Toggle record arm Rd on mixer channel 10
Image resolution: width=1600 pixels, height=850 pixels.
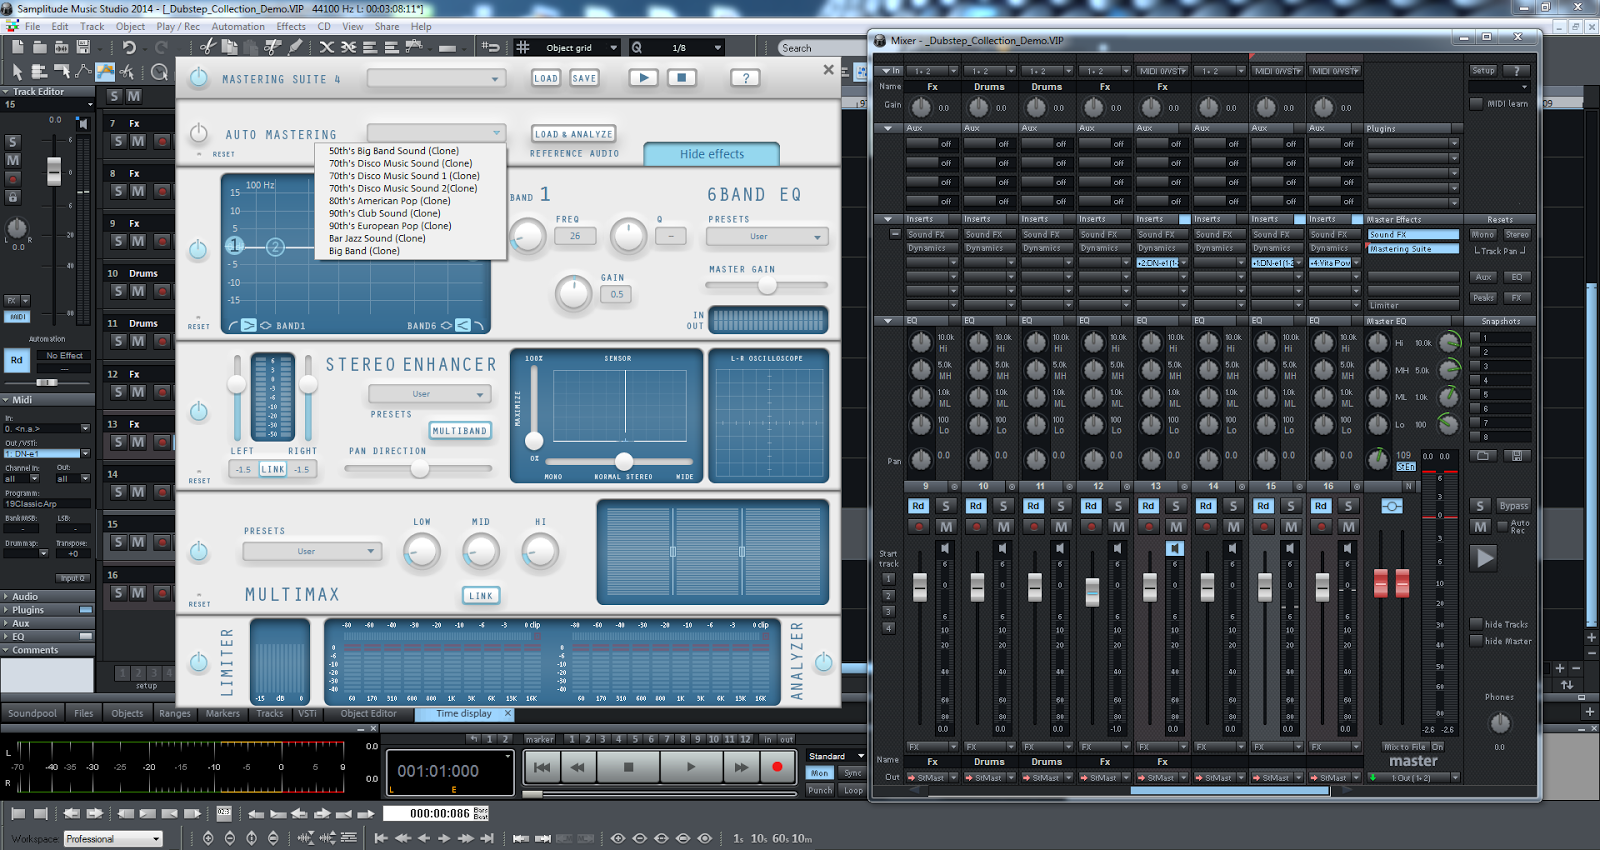click(976, 506)
